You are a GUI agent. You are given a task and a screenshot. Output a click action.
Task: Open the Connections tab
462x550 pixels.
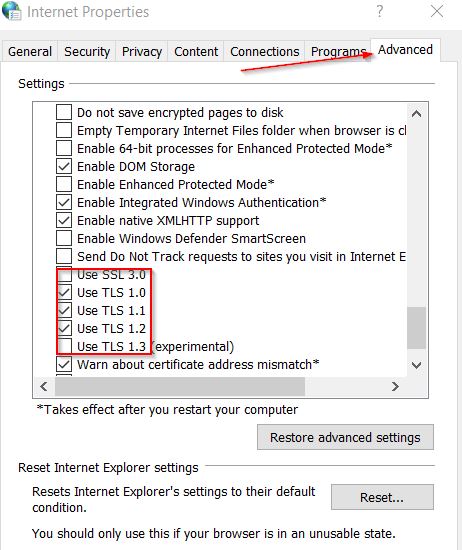pyautogui.click(x=265, y=52)
